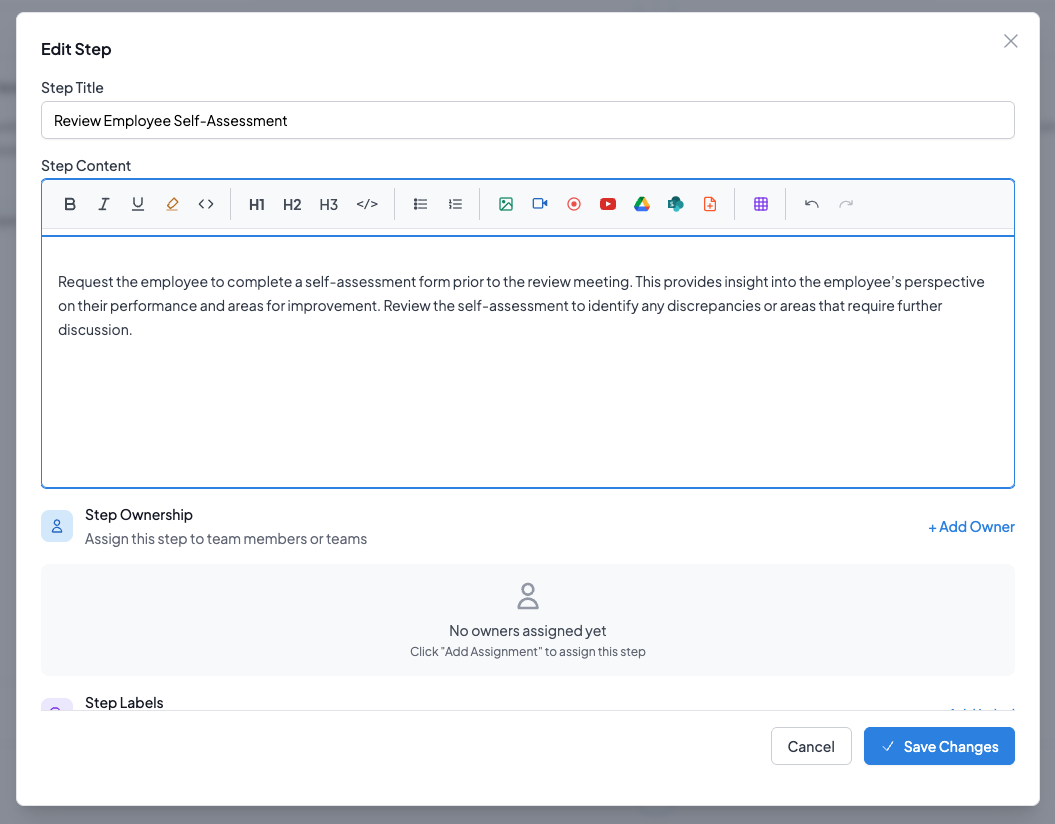Attach a Google Drive file
The image size is (1055, 824).
[642, 204]
